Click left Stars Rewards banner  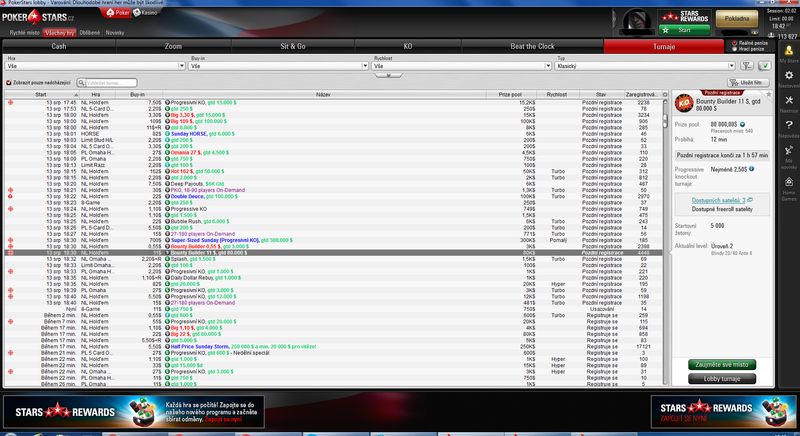134,412
